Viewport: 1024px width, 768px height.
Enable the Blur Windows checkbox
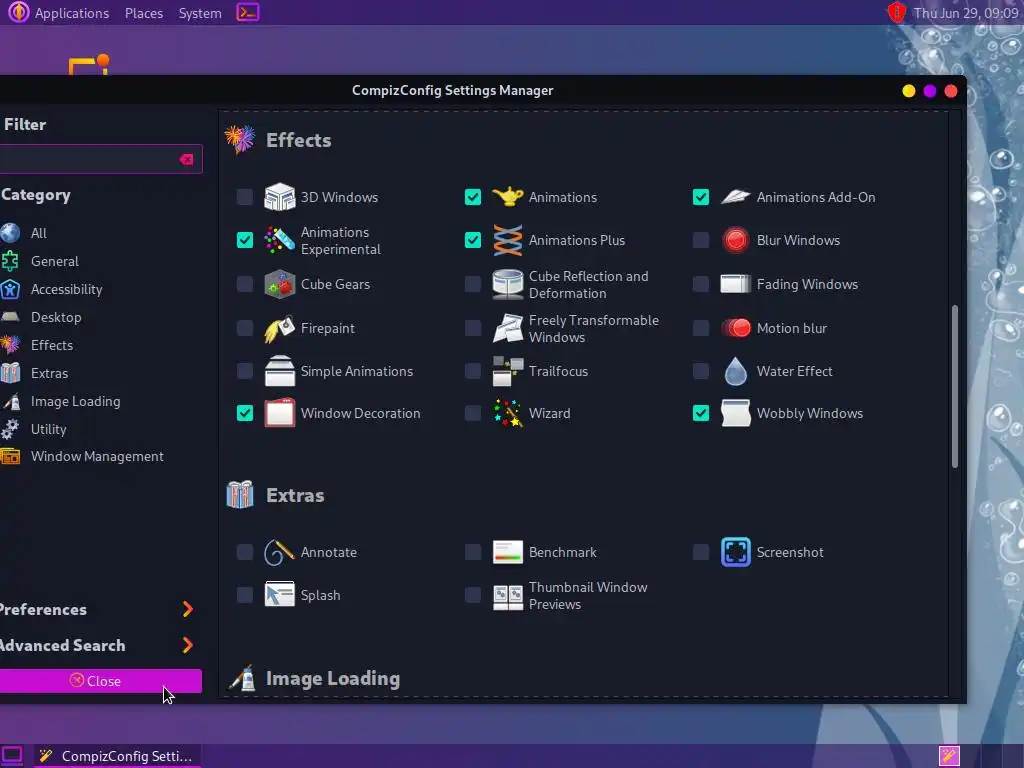[701, 240]
